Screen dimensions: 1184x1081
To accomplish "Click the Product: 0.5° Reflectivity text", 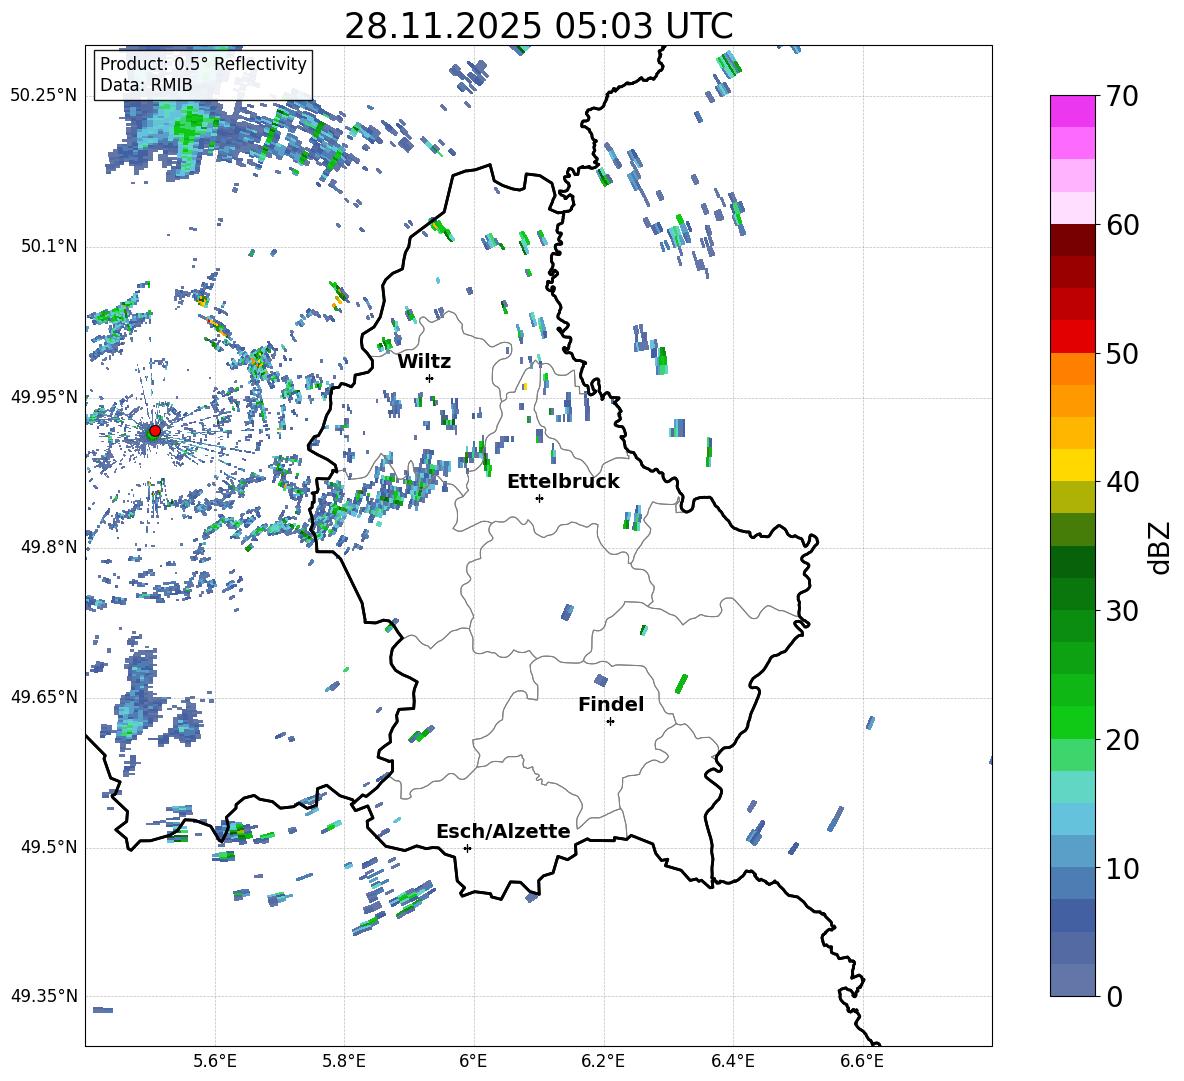I will [x=203, y=63].
